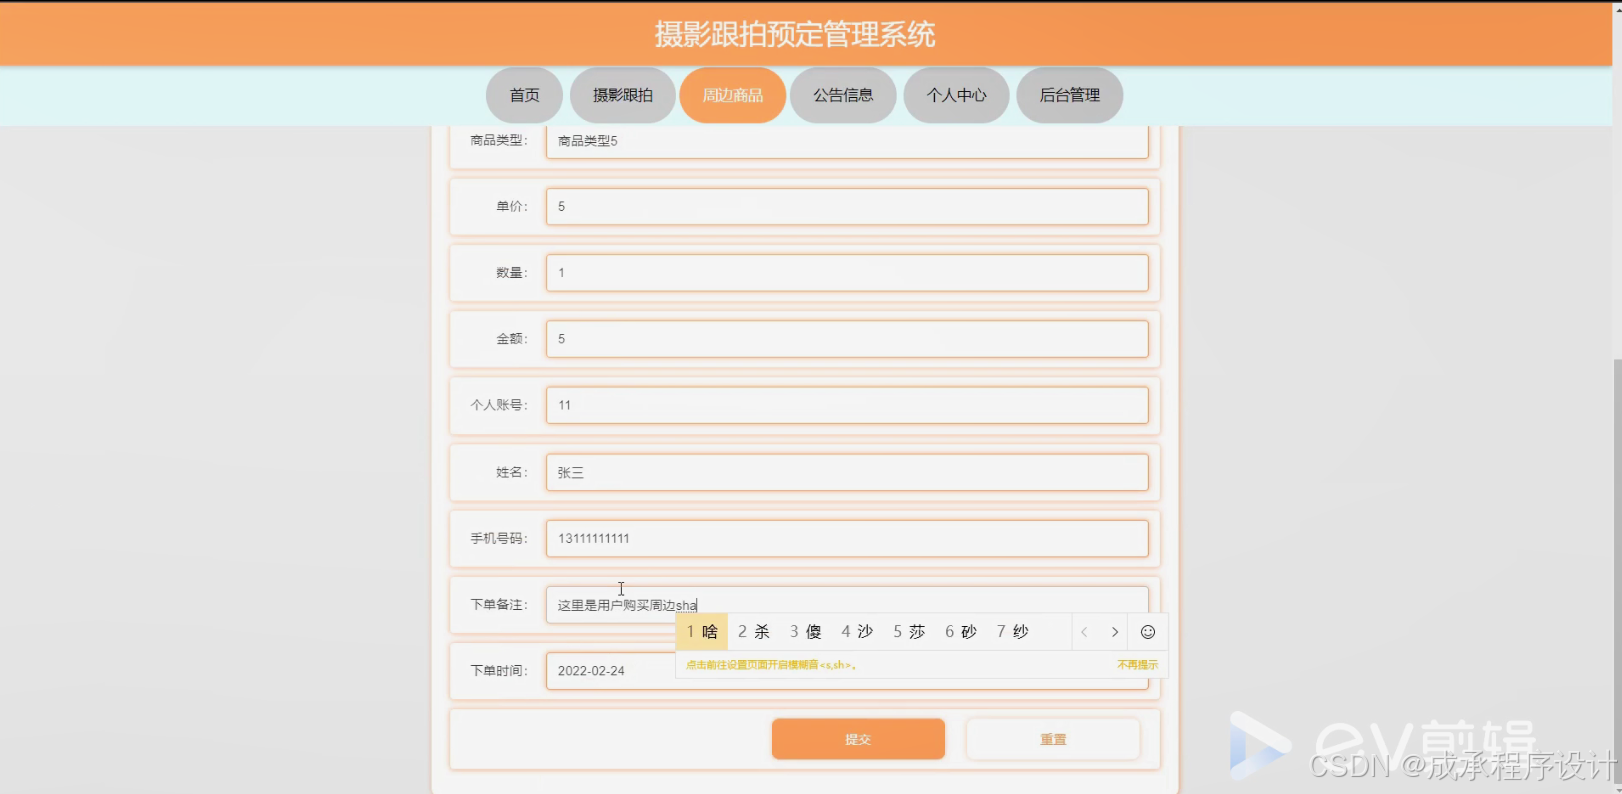1622x794 pixels.
Task: Select the candidate 啥 in the IME bar
Action: coord(704,631)
